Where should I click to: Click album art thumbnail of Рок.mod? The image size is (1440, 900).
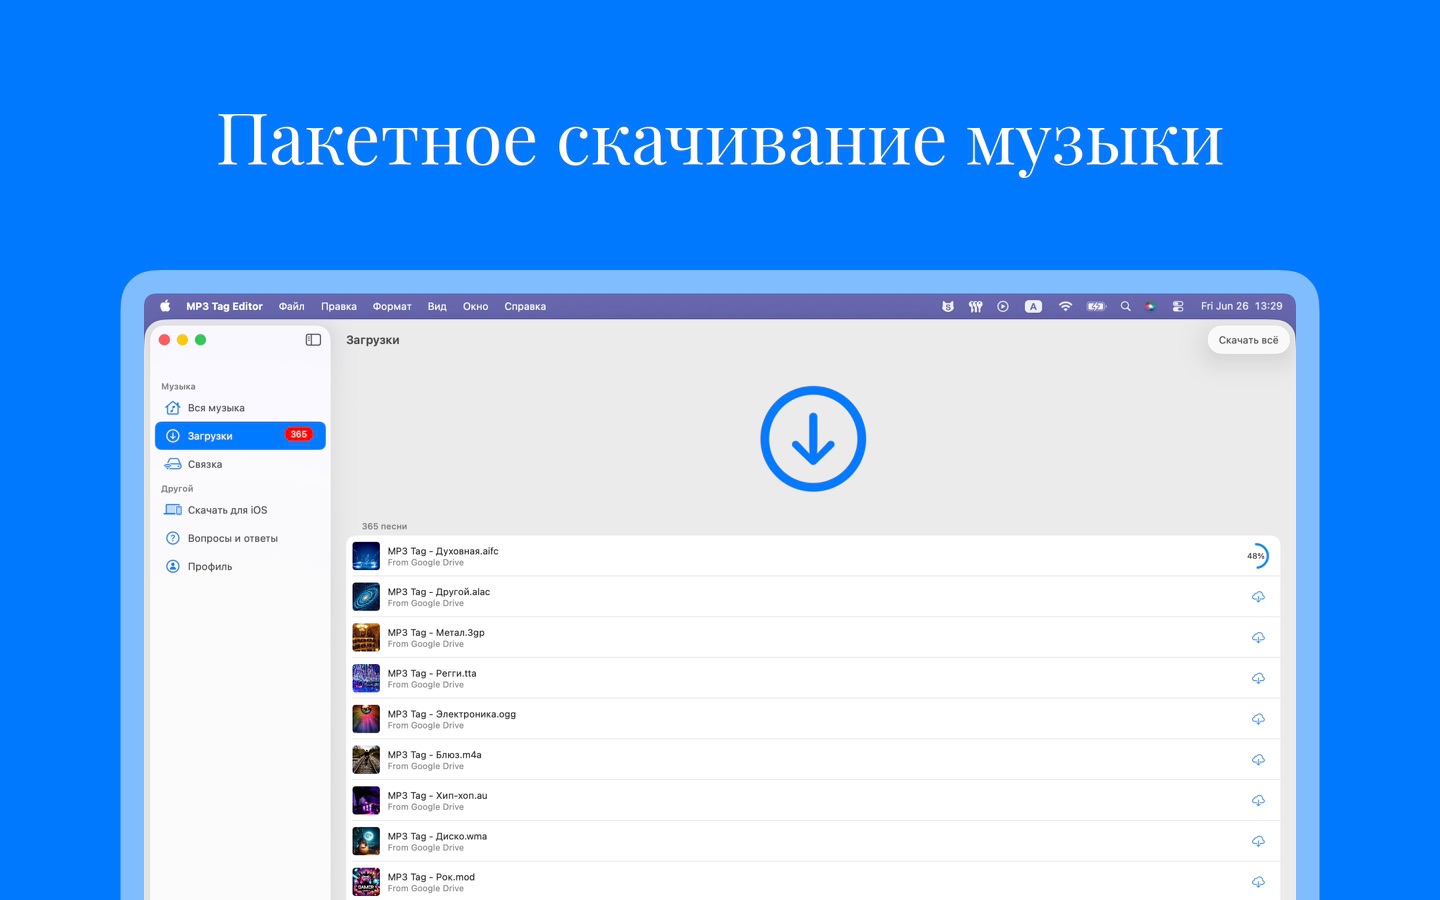pos(366,882)
